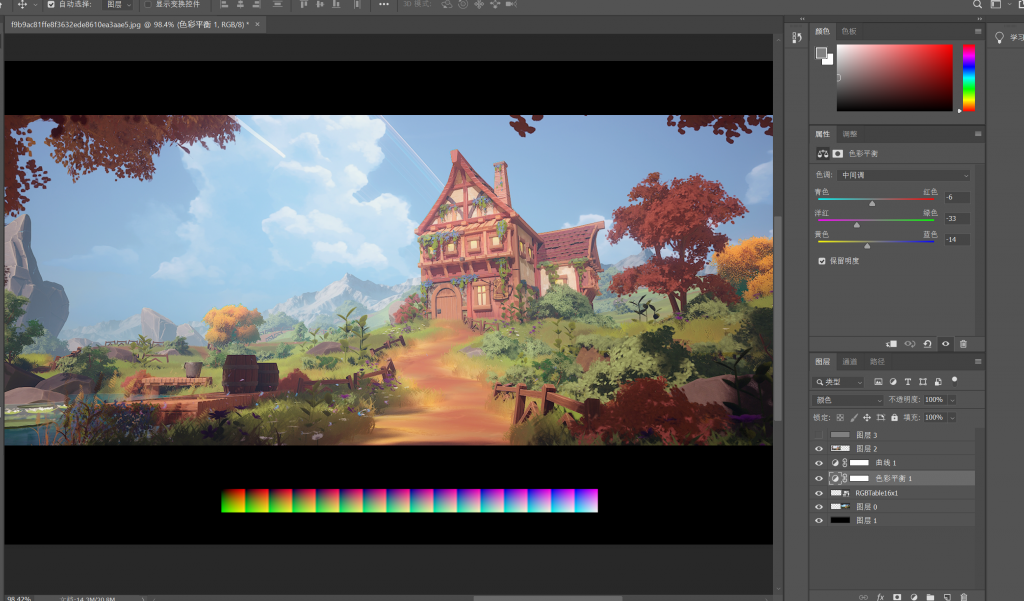This screenshot has height=601, width=1024.
Task: Click the reset adjustment defaults icon
Action: click(x=927, y=344)
